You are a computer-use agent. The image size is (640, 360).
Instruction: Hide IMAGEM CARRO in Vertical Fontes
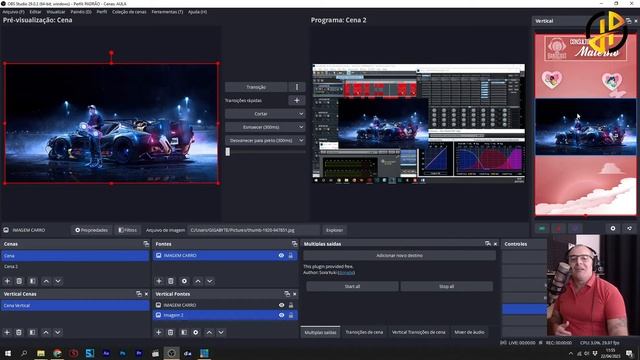(x=281, y=305)
